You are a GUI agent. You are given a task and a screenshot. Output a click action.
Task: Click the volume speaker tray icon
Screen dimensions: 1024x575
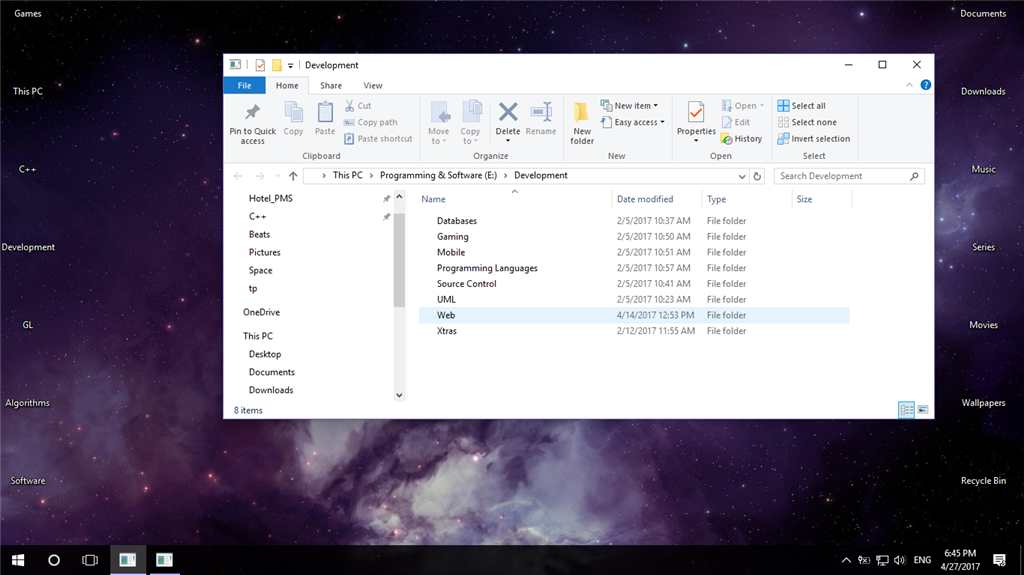point(900,560)
